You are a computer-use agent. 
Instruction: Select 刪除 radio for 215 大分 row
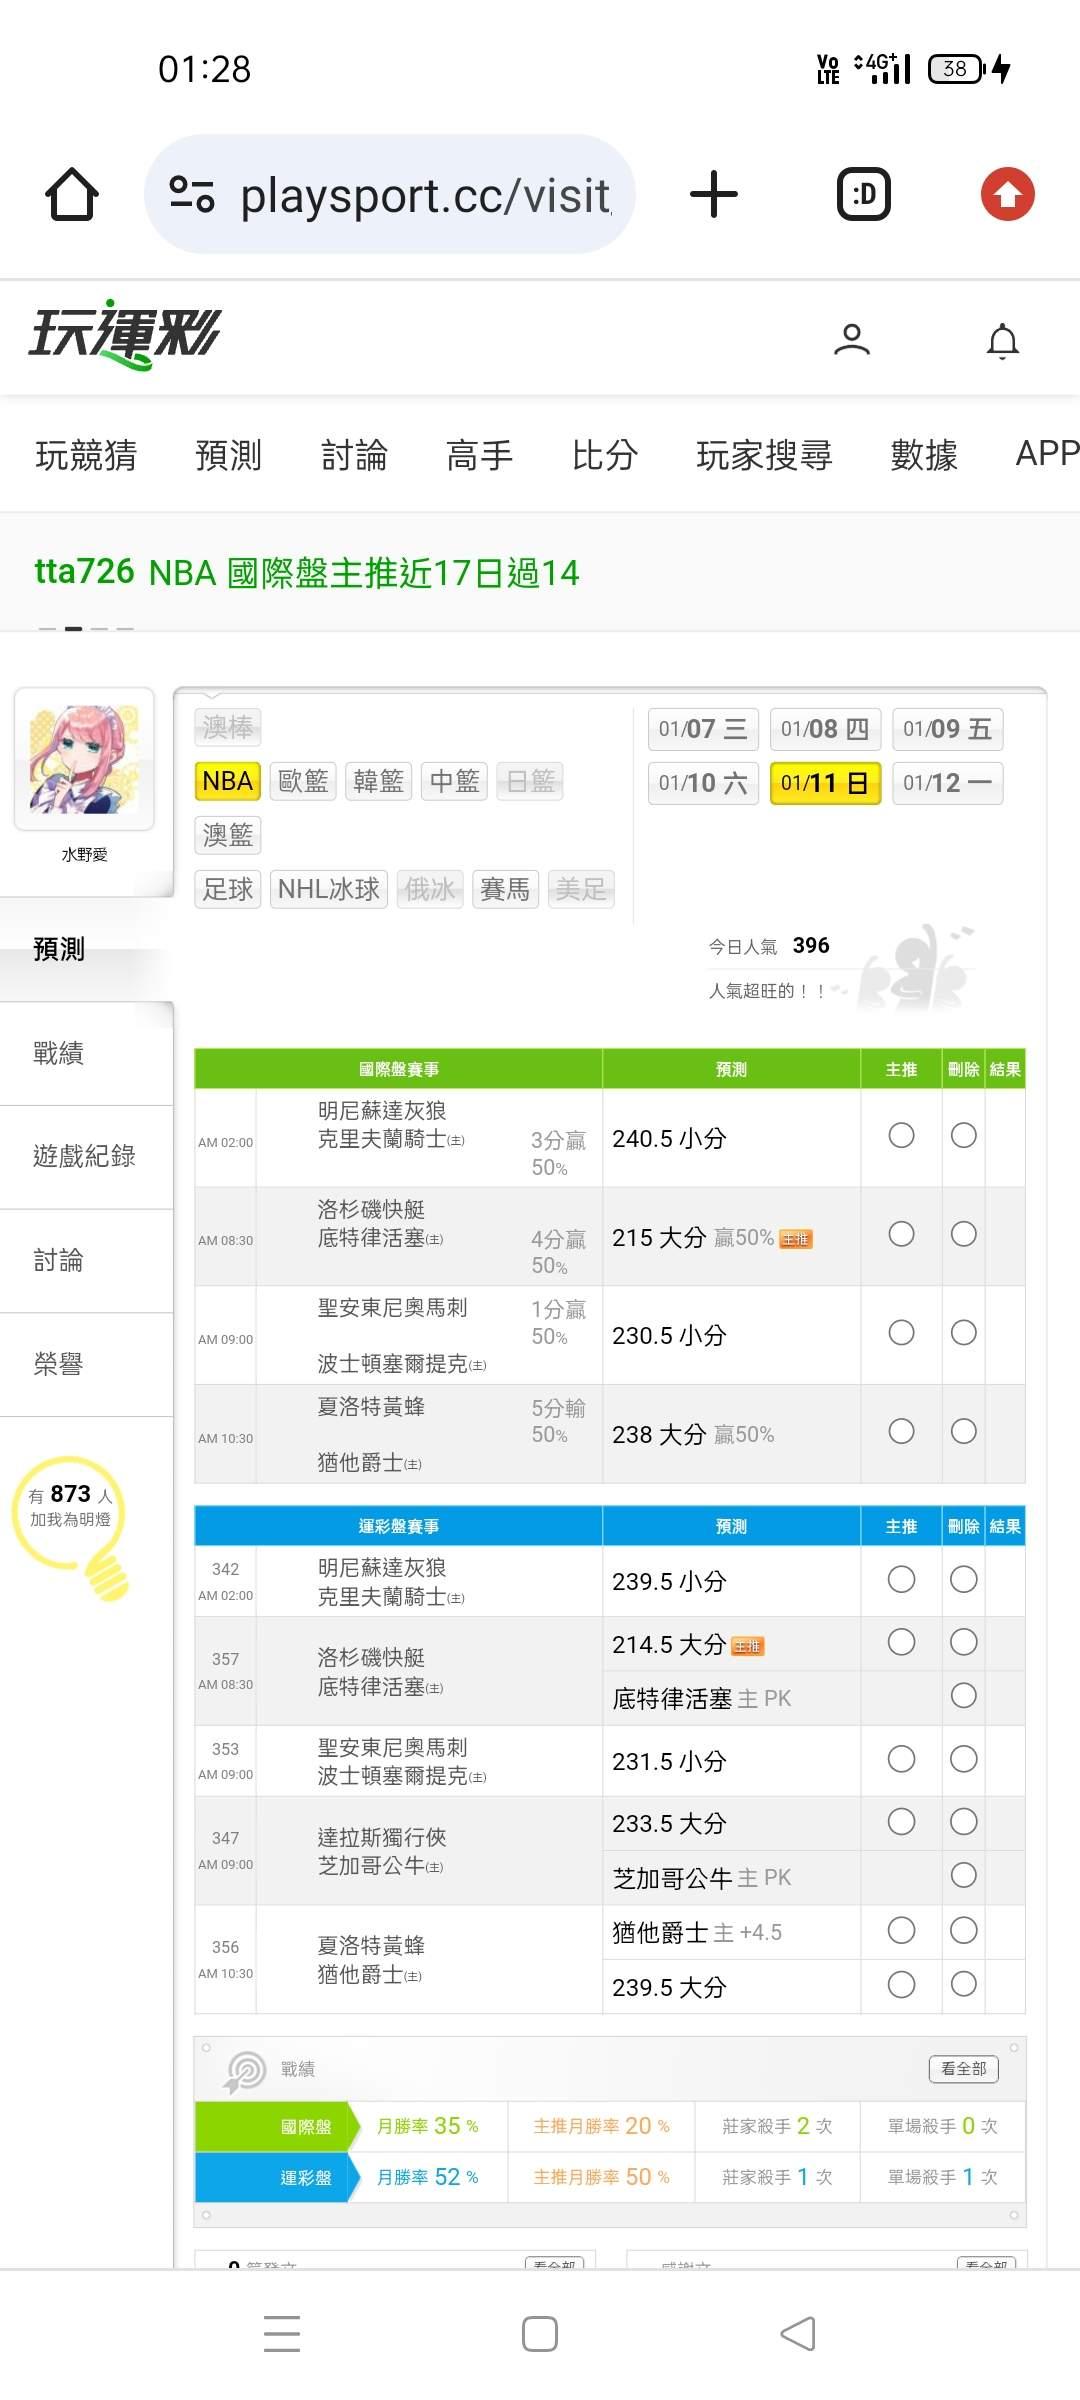(x=964, y=1235)
